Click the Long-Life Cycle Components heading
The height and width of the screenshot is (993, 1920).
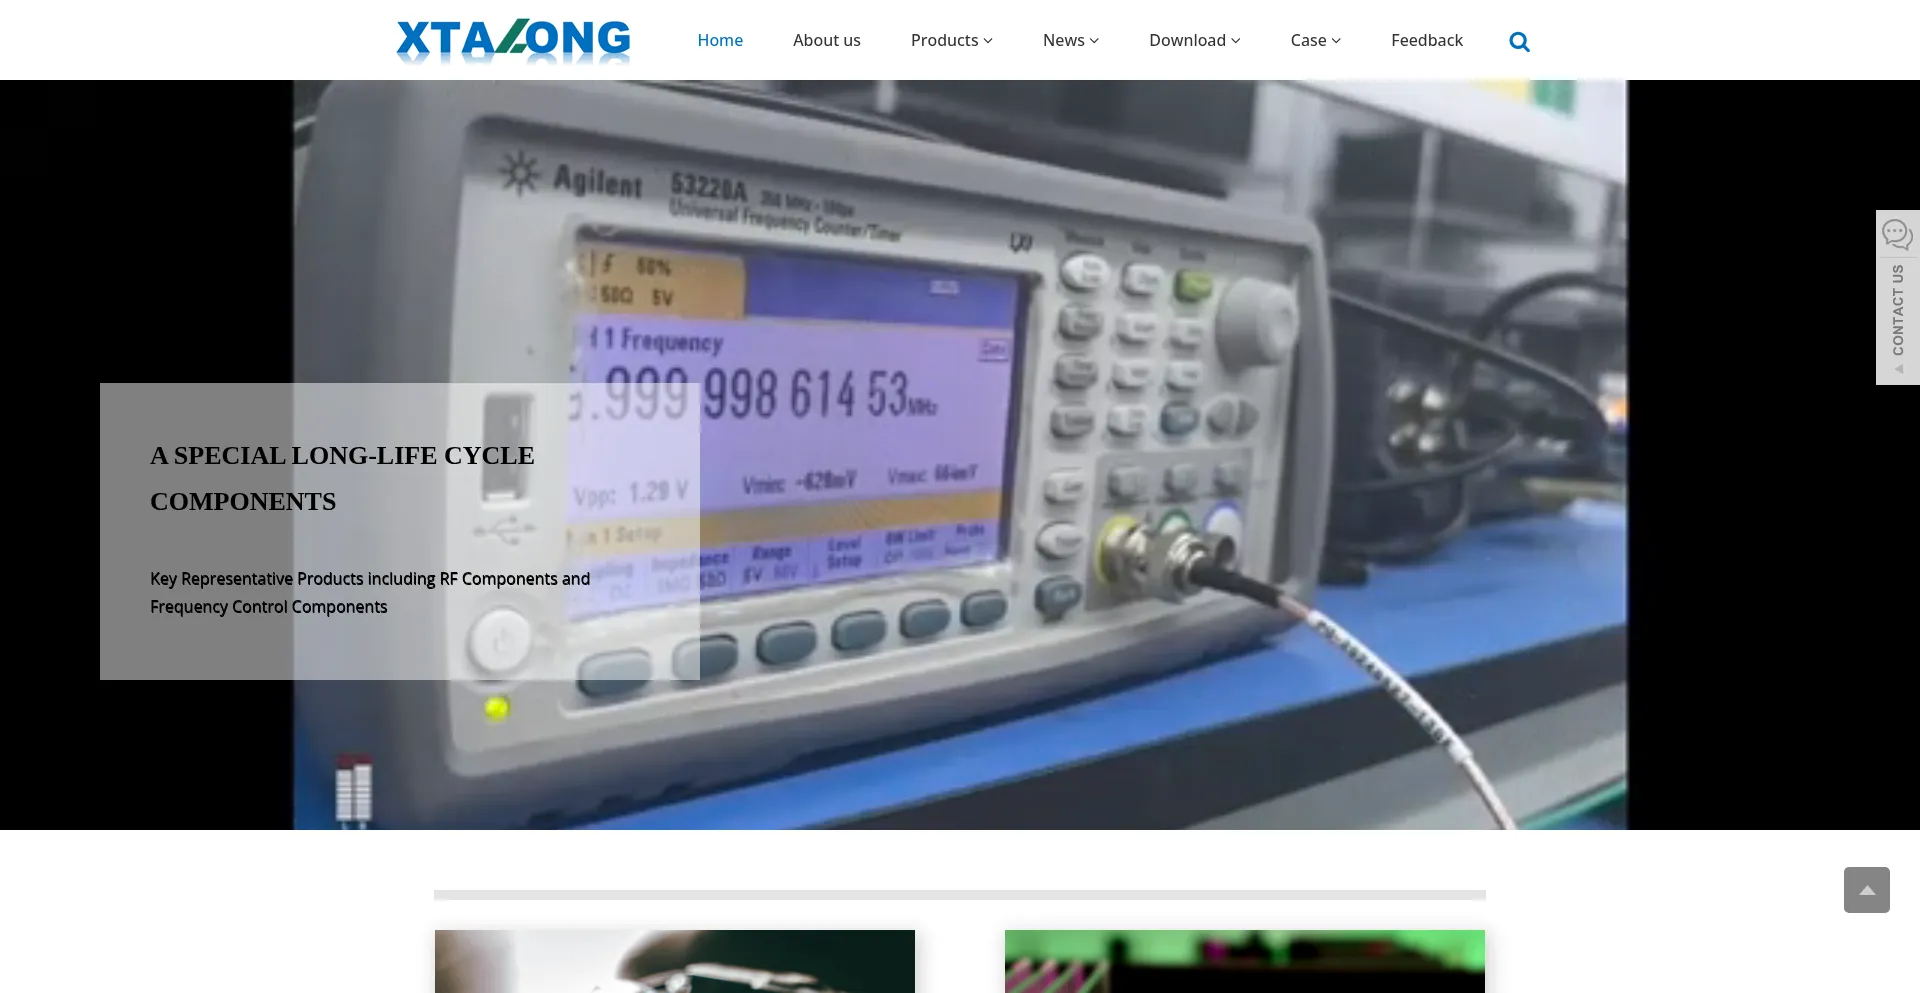click(x=342, y=478)
